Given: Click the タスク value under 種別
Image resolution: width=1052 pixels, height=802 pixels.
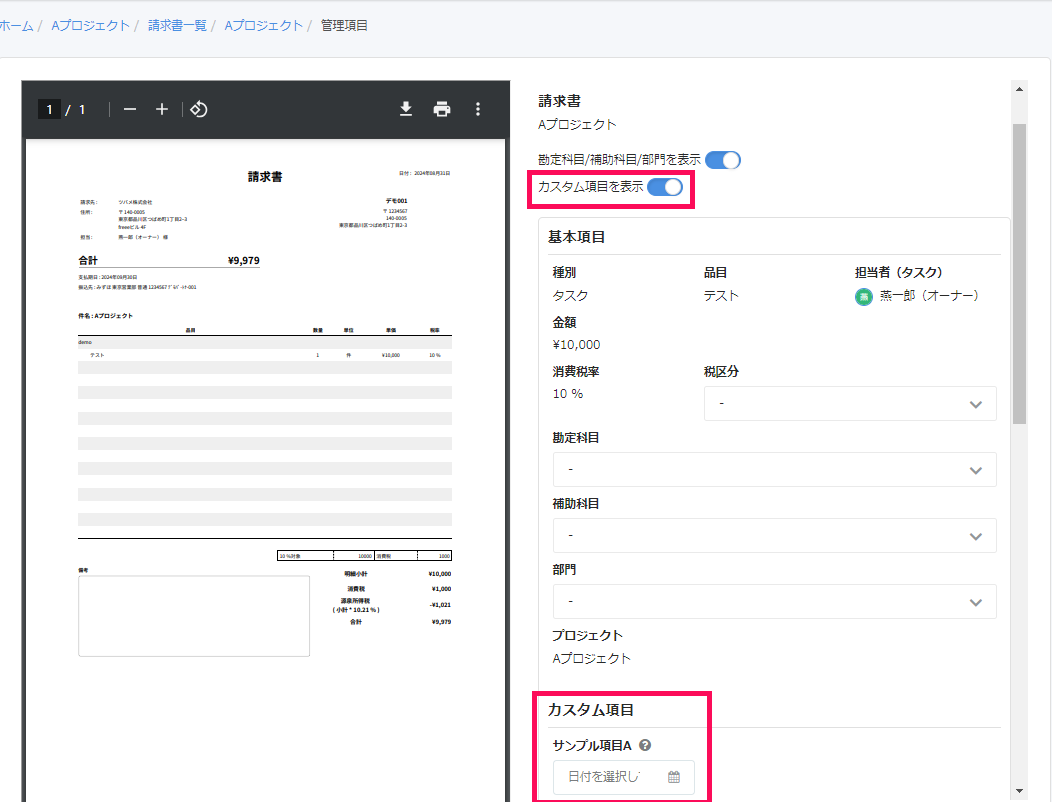Looking at the screenshot, I should [570, 296].
